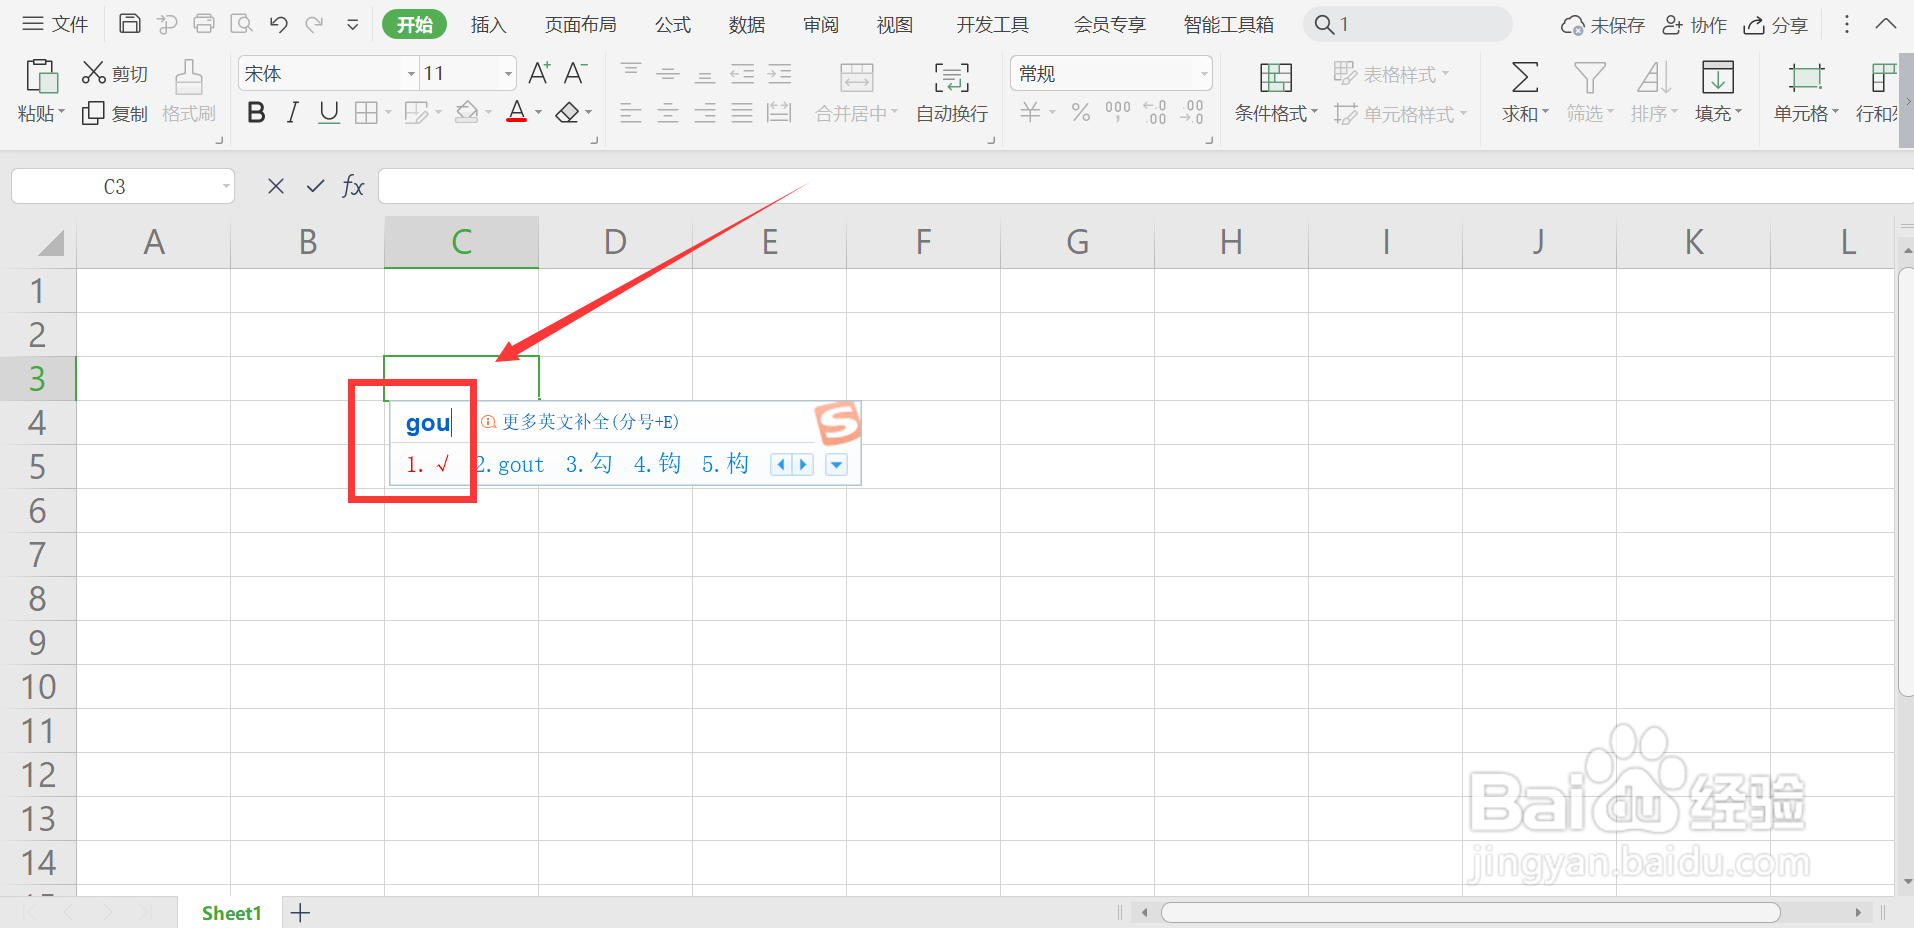Apply fill color bucket icon
The width and height of the screenshot is (1914, 928).
[x=466, y=113]
